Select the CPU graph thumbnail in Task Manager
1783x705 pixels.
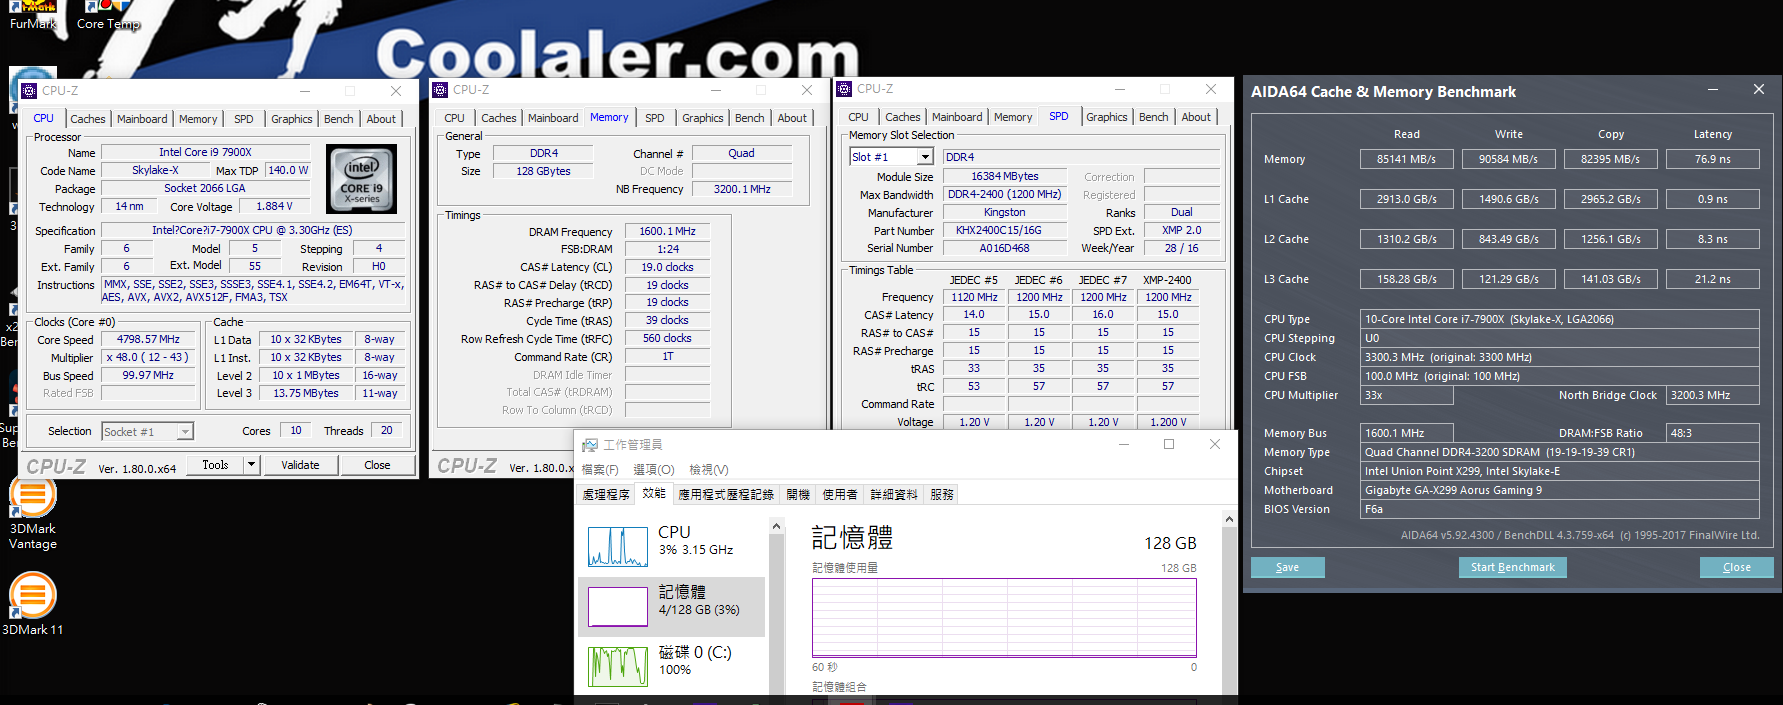618,546
